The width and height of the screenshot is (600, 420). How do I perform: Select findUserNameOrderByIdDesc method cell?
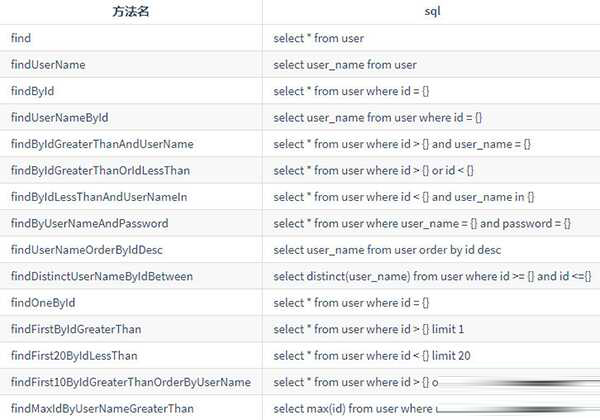pyautogui.click(x=88, y=249)
